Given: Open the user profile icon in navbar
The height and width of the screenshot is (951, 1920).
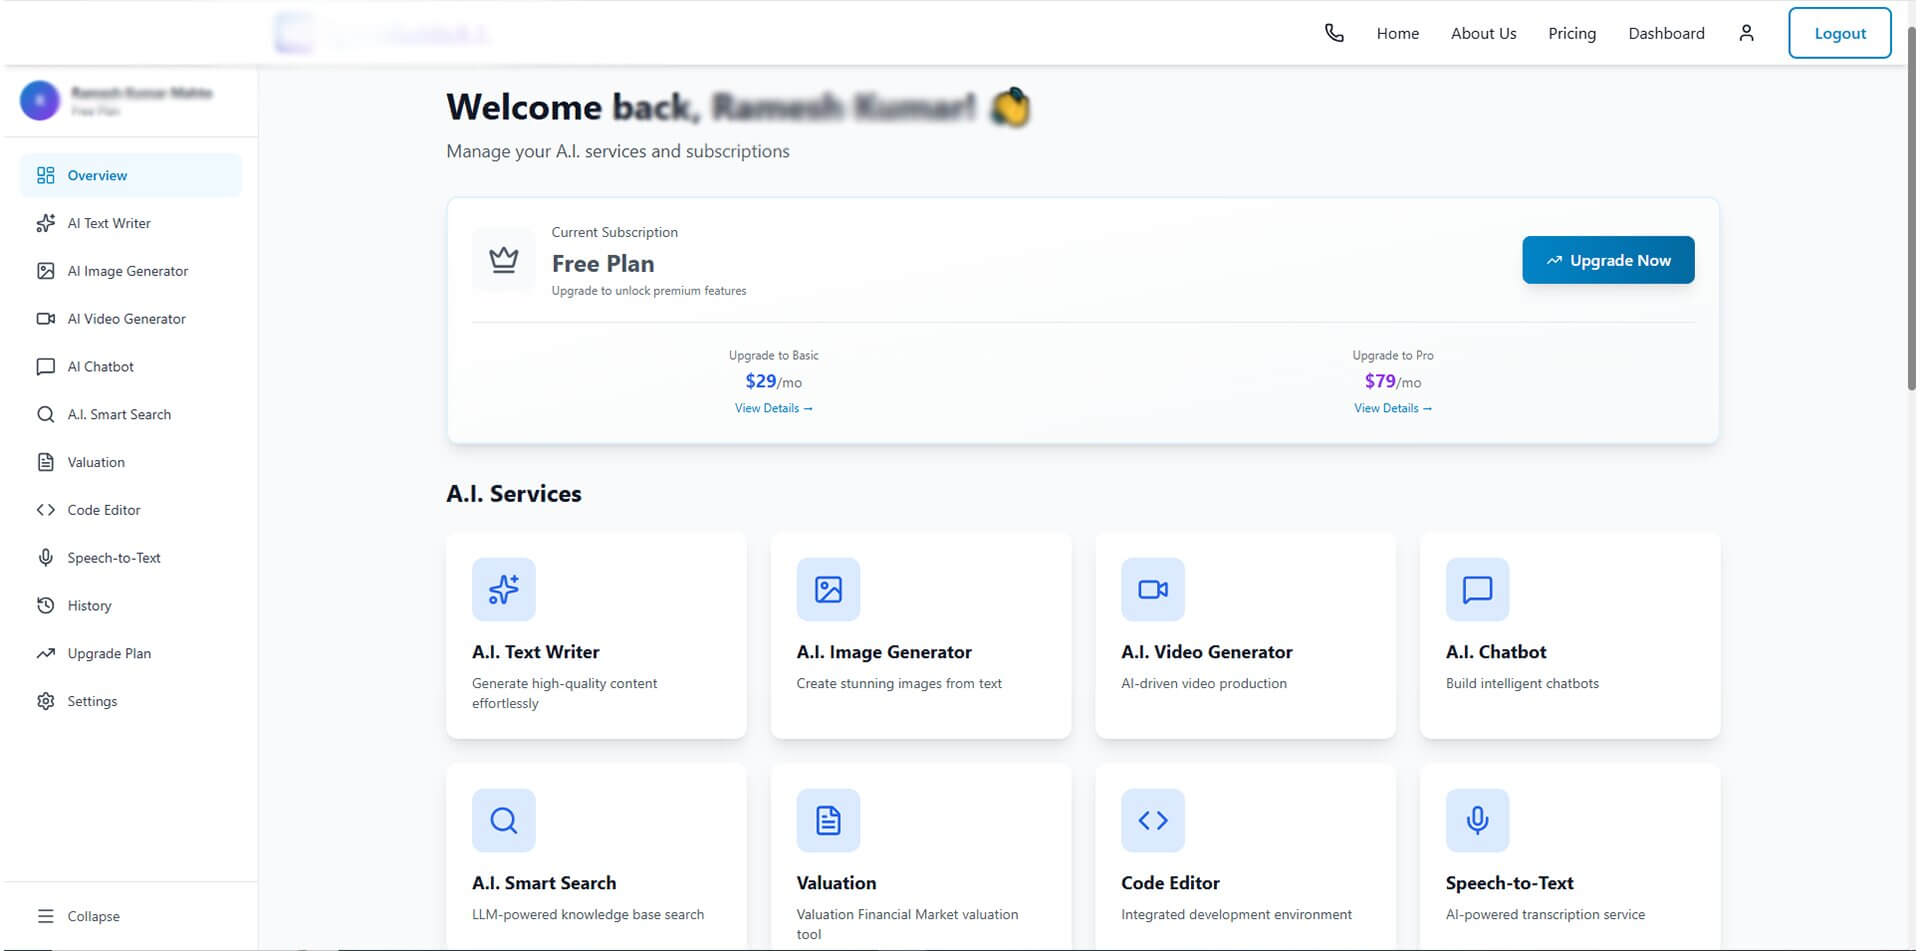Looking at the screenshot, I should tap(1746, 33).
